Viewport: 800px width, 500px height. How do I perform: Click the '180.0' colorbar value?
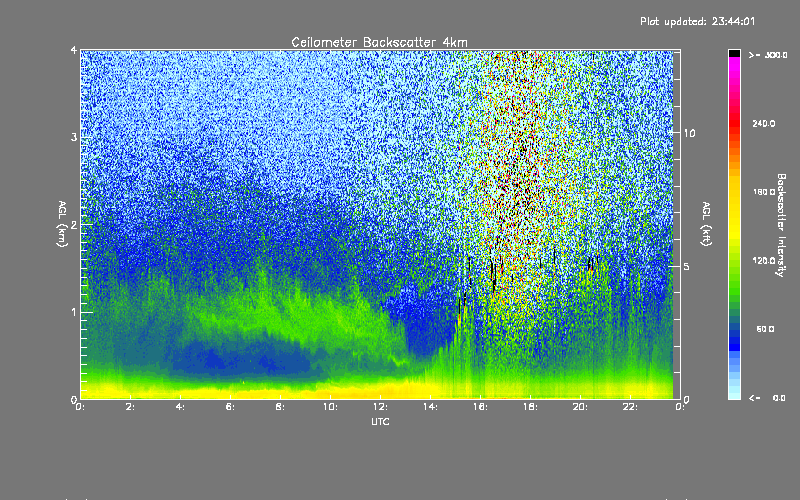pos(764,192)
